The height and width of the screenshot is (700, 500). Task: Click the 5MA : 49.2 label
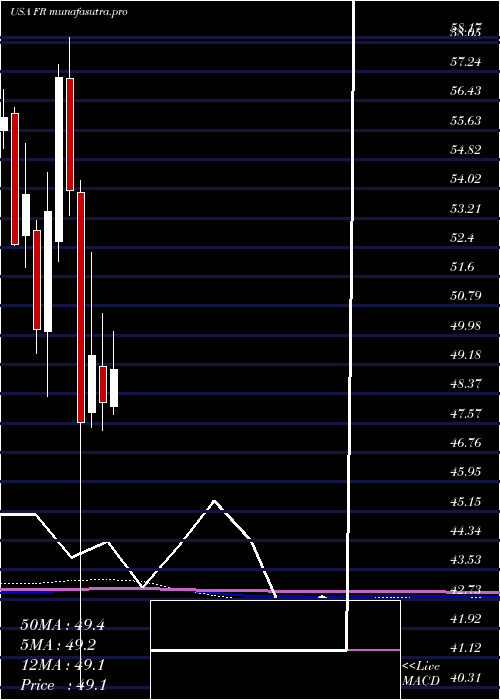click(x=58, y=645)
